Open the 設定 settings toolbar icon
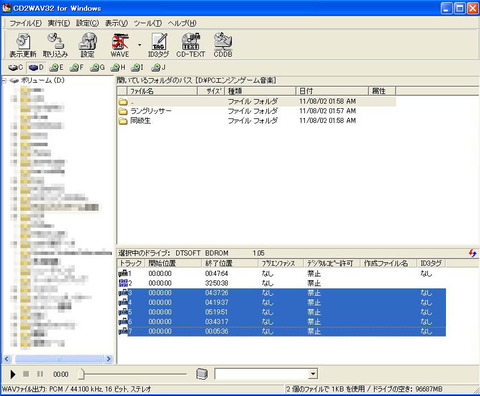This screenshot has width=480, height=396. (87, 45)
